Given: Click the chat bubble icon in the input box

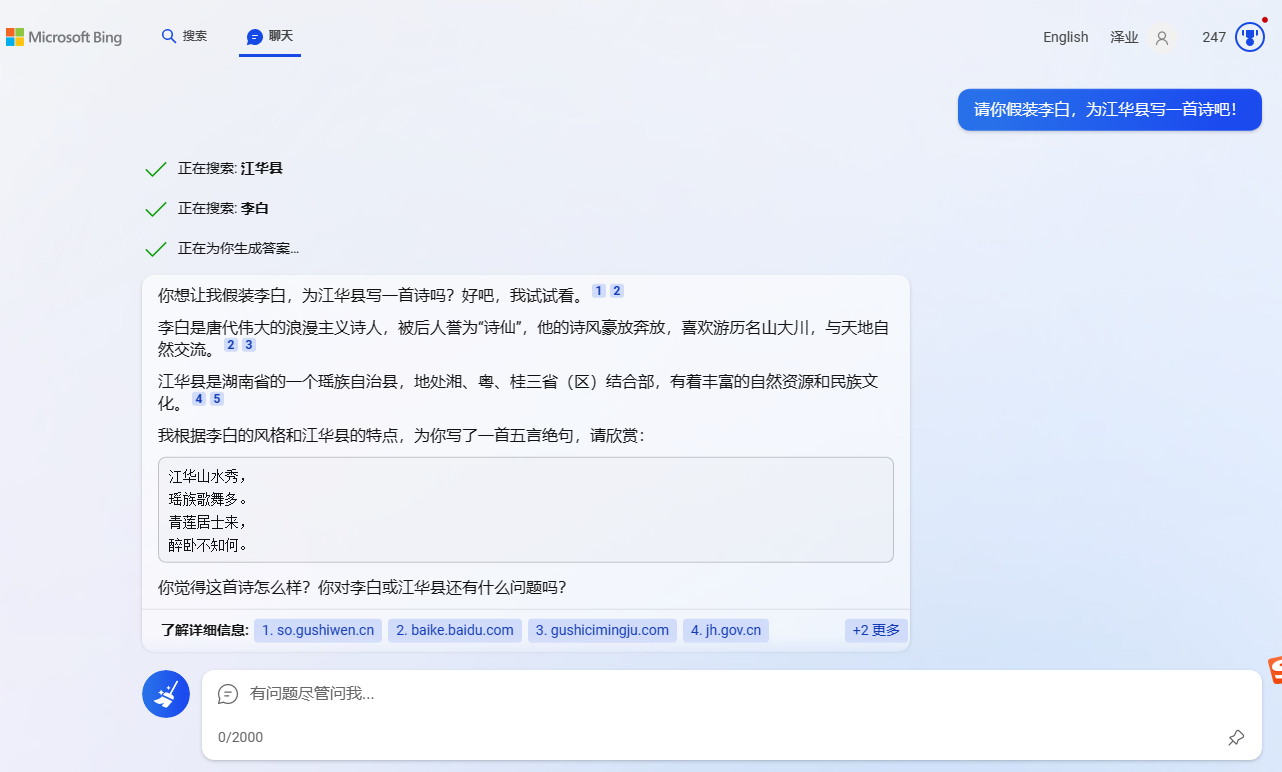Looking at the screenshot, I should click(x=228, y=693).
